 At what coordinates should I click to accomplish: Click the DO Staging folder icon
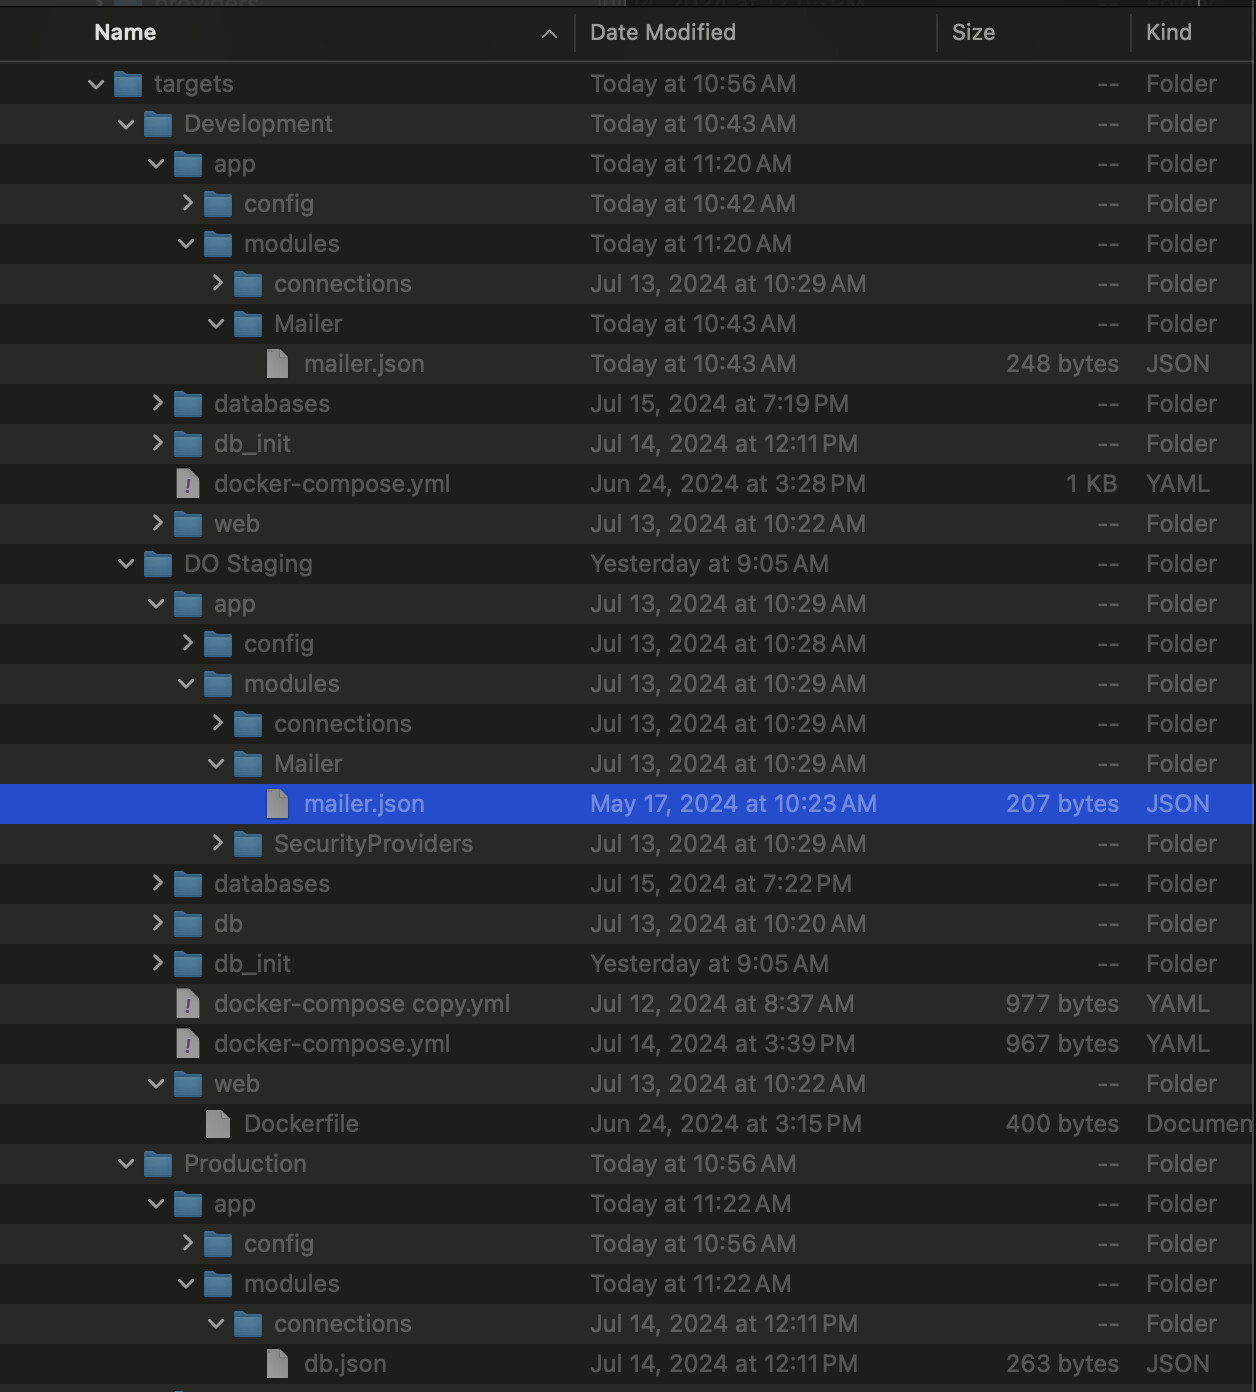pos(158,564)
